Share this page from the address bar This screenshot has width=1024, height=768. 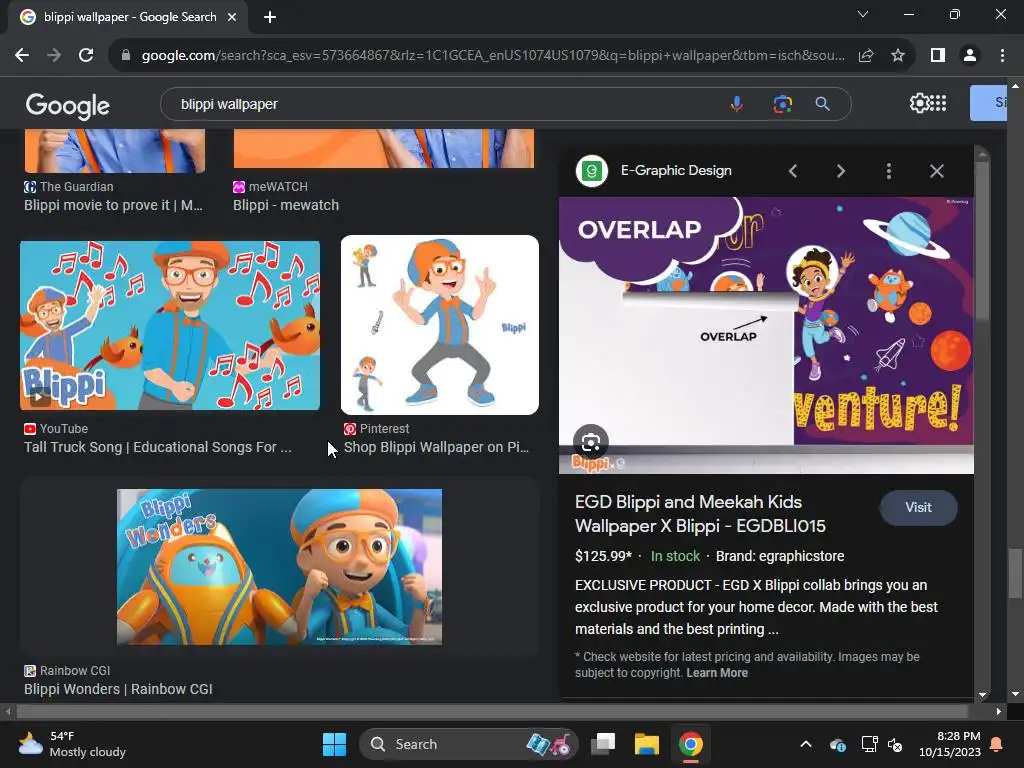point(866,56)
